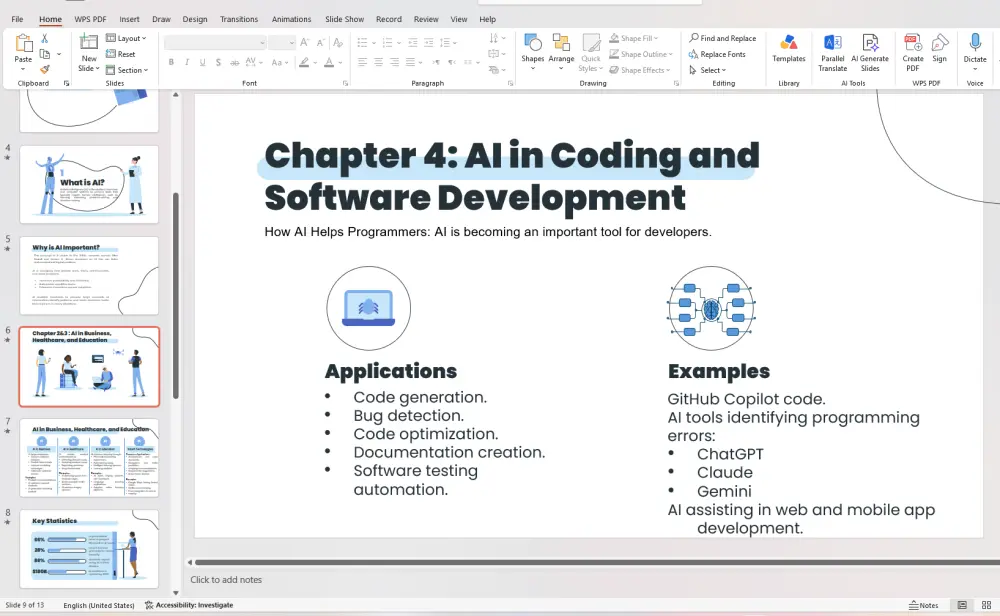Open the Templates library
This screenshot has height=616, width=1000.
789,48
